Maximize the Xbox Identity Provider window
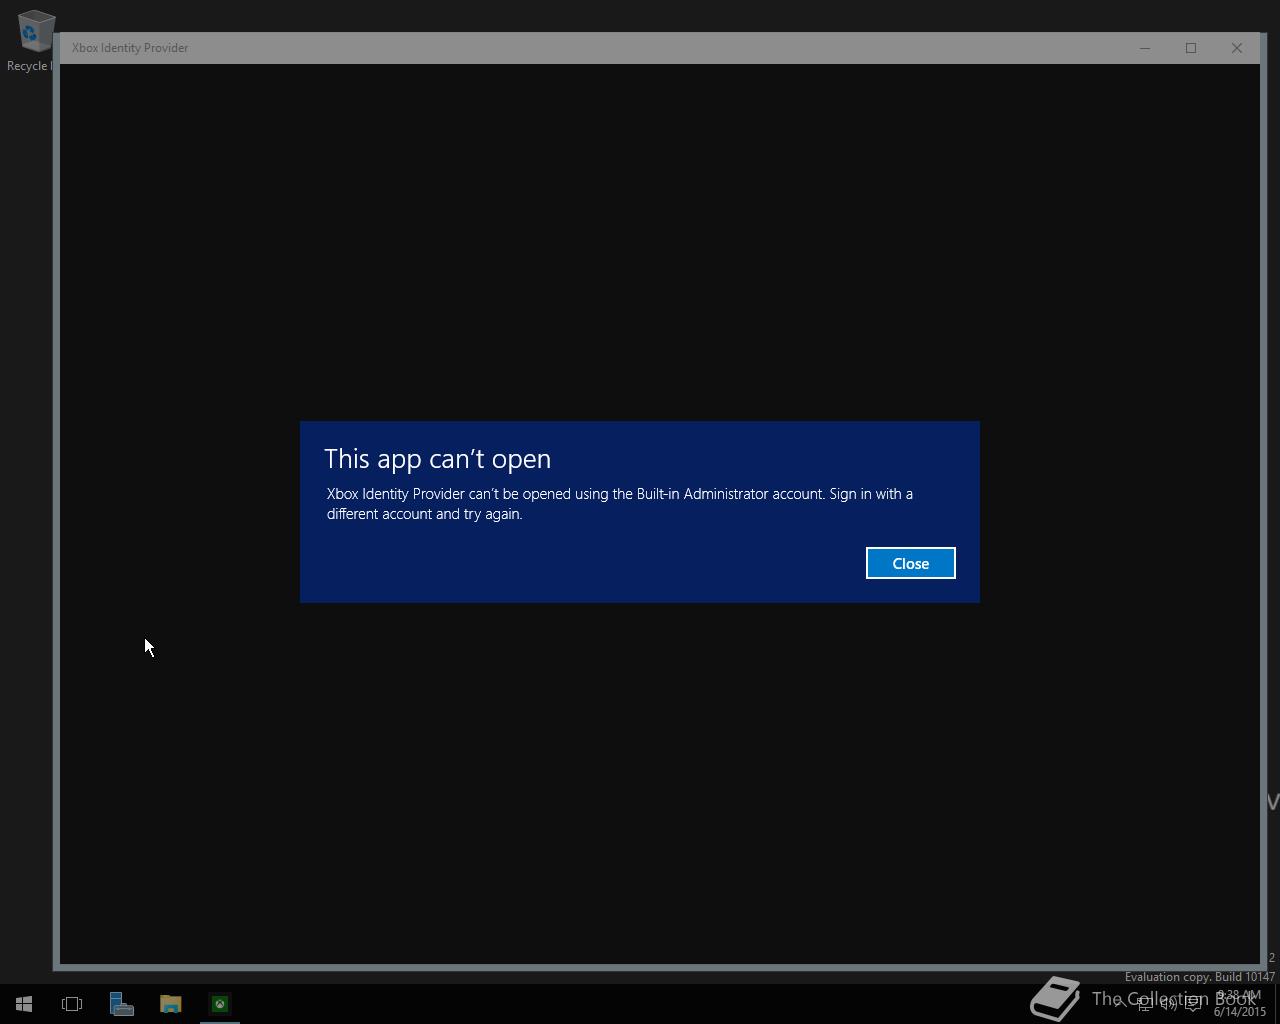 click(1191, 48)
